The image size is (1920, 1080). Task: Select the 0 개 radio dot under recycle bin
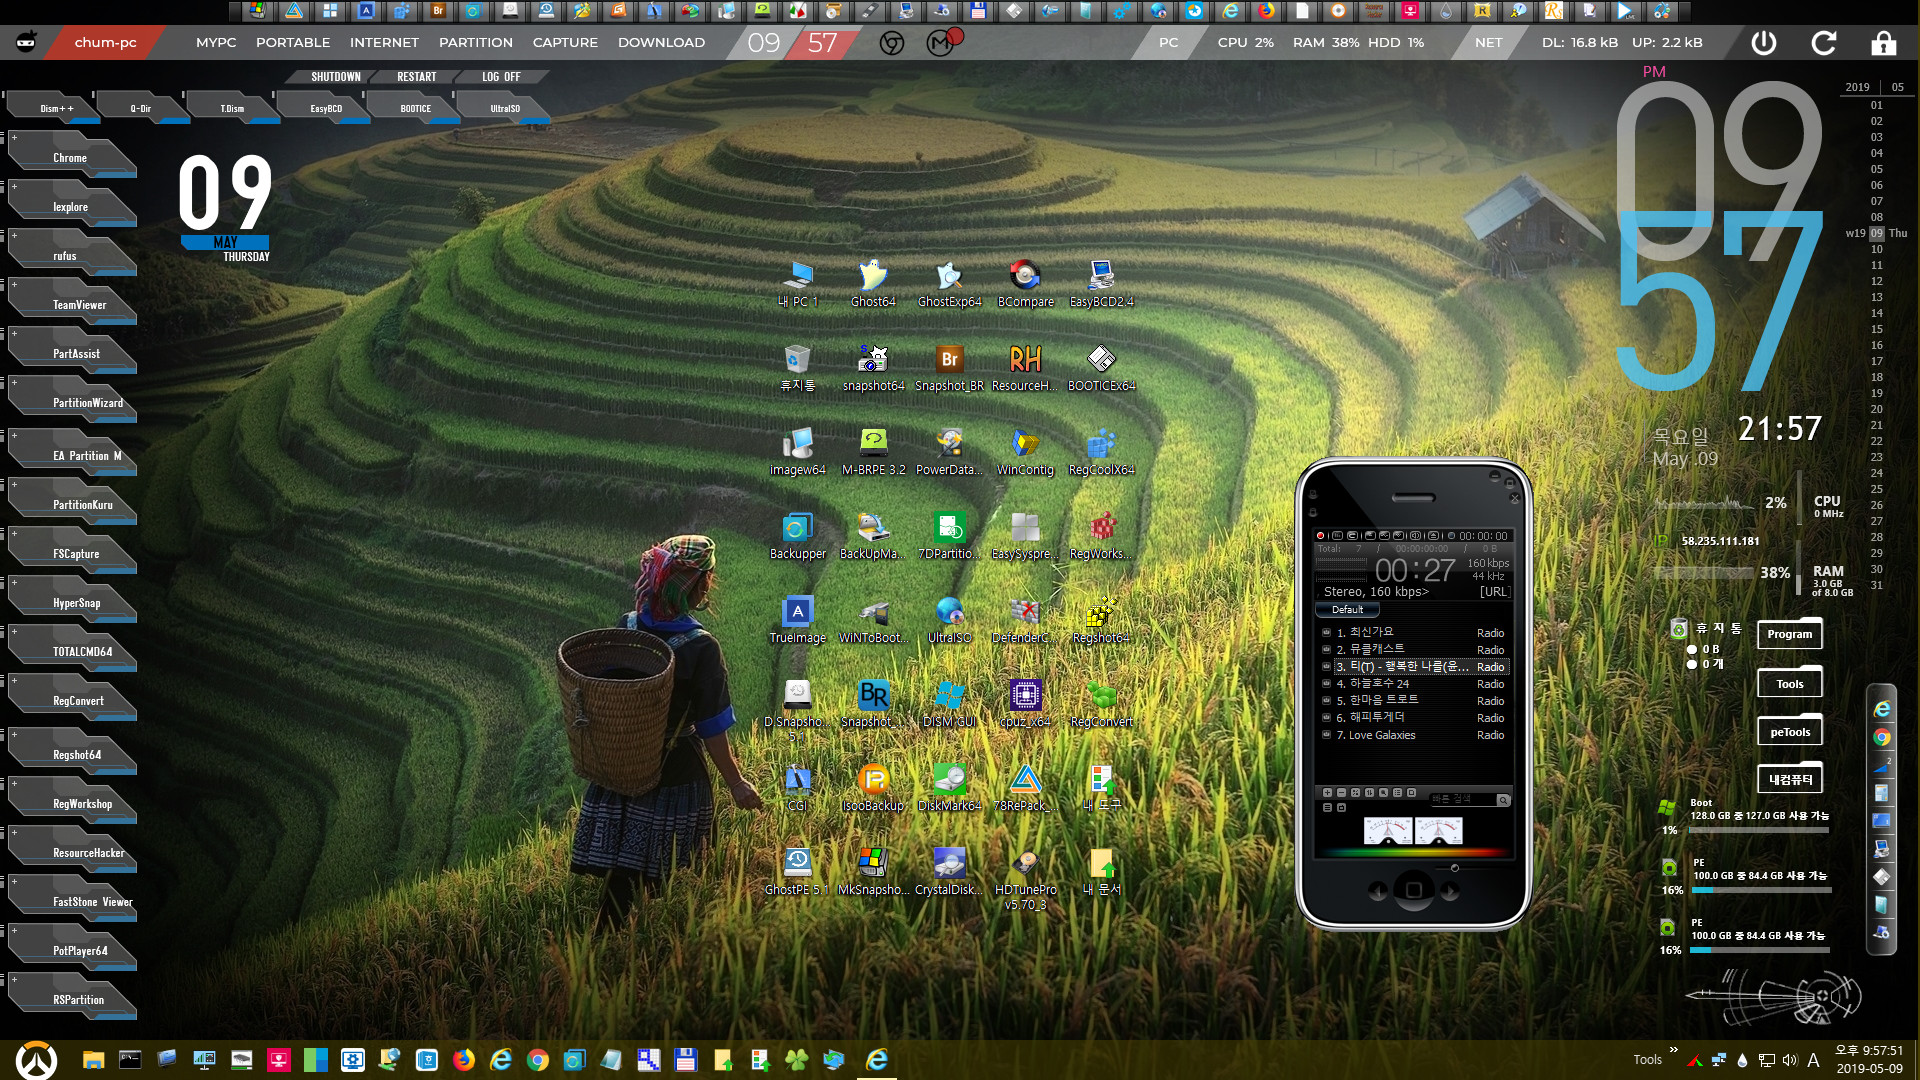coord(1692,664)
